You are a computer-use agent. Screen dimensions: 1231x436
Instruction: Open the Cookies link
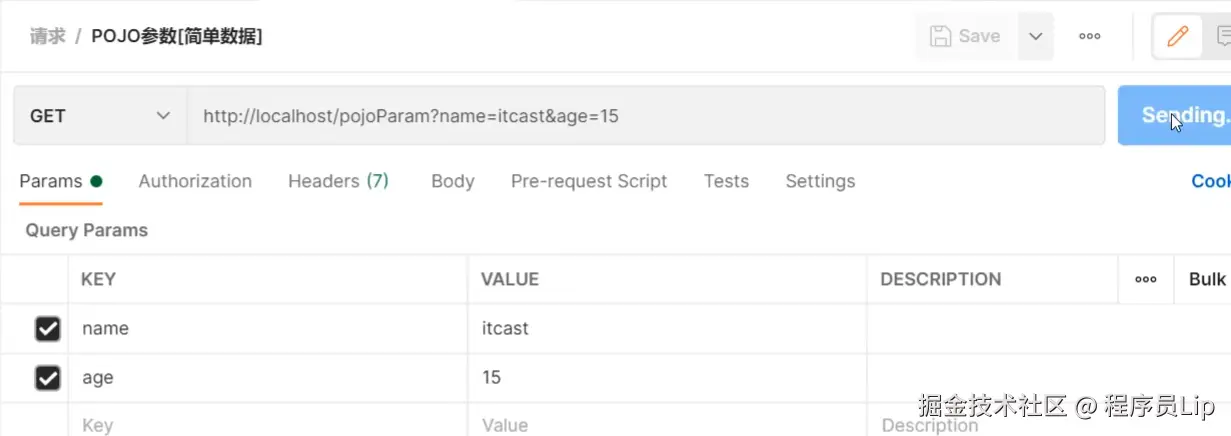[x=1210, y=181]
